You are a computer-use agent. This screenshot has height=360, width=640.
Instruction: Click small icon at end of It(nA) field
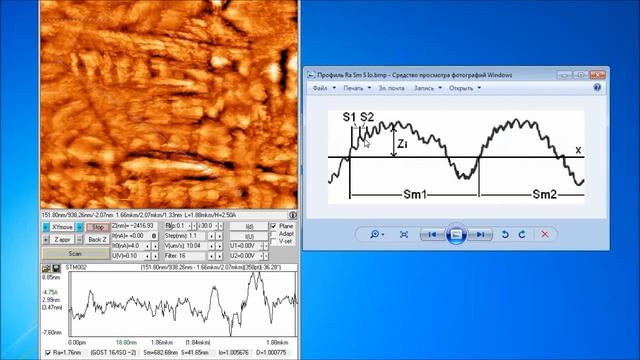point(154,236)
